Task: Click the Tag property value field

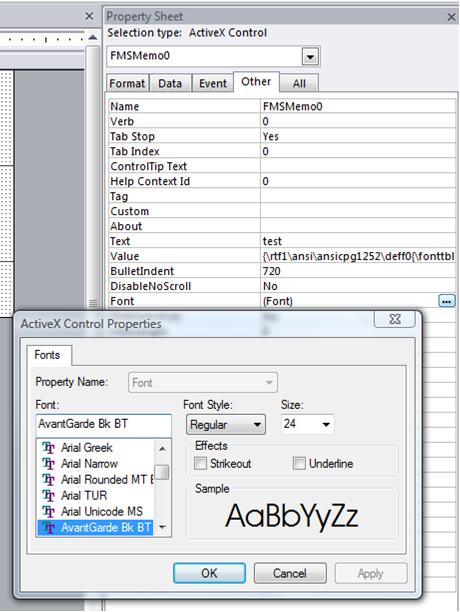Action: [358, 196]
